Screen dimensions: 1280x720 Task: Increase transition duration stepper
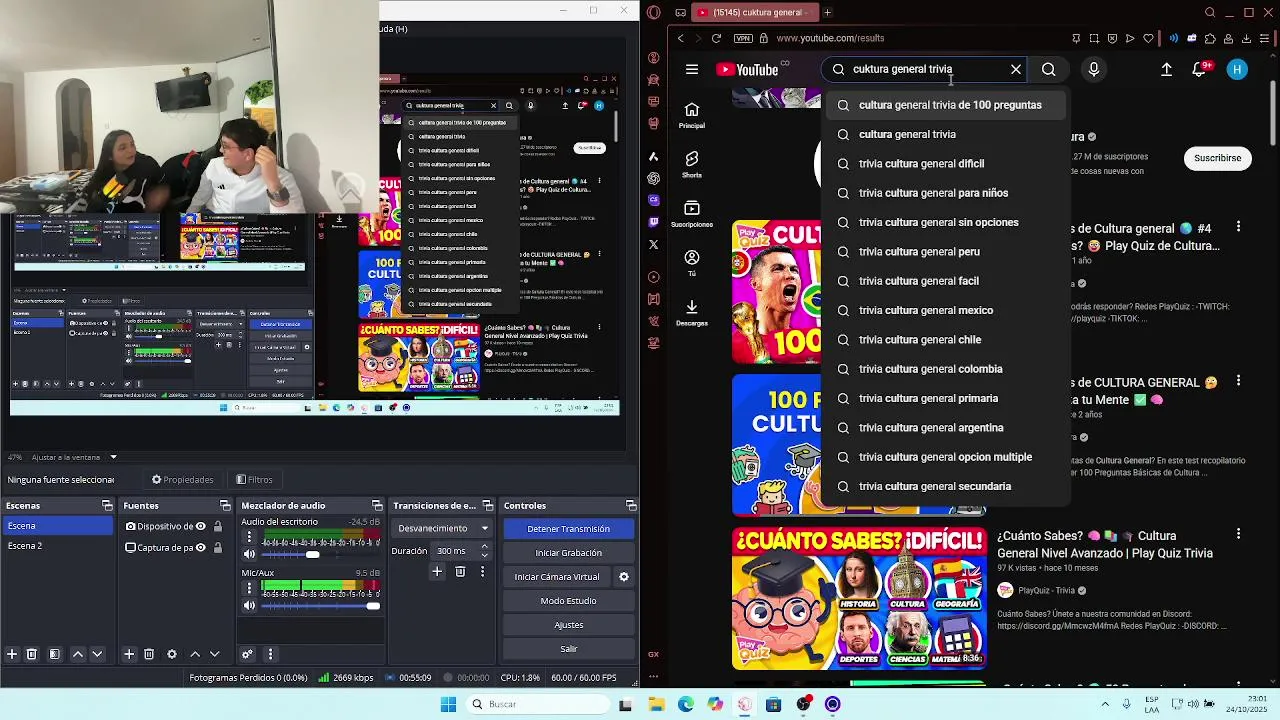485,547
